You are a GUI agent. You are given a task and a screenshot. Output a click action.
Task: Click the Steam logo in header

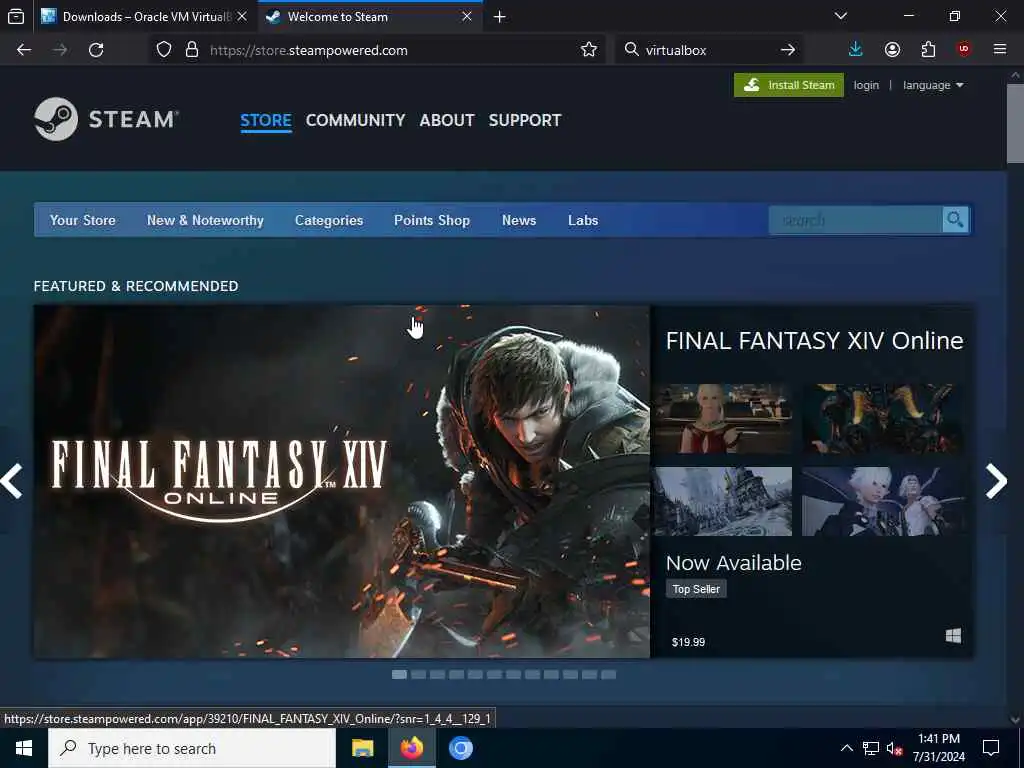coord(106,120)
